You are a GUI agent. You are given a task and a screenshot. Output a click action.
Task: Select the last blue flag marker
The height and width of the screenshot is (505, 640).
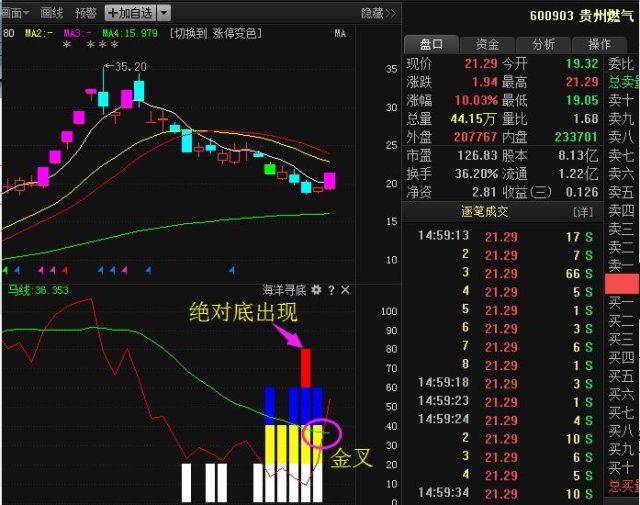(x=232, y=270)
